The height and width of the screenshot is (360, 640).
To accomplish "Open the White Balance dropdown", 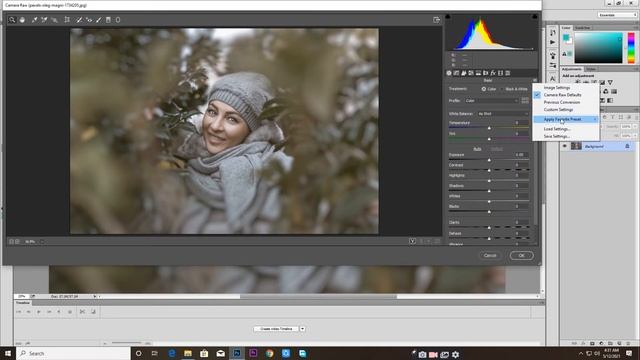I will (503, 113).
